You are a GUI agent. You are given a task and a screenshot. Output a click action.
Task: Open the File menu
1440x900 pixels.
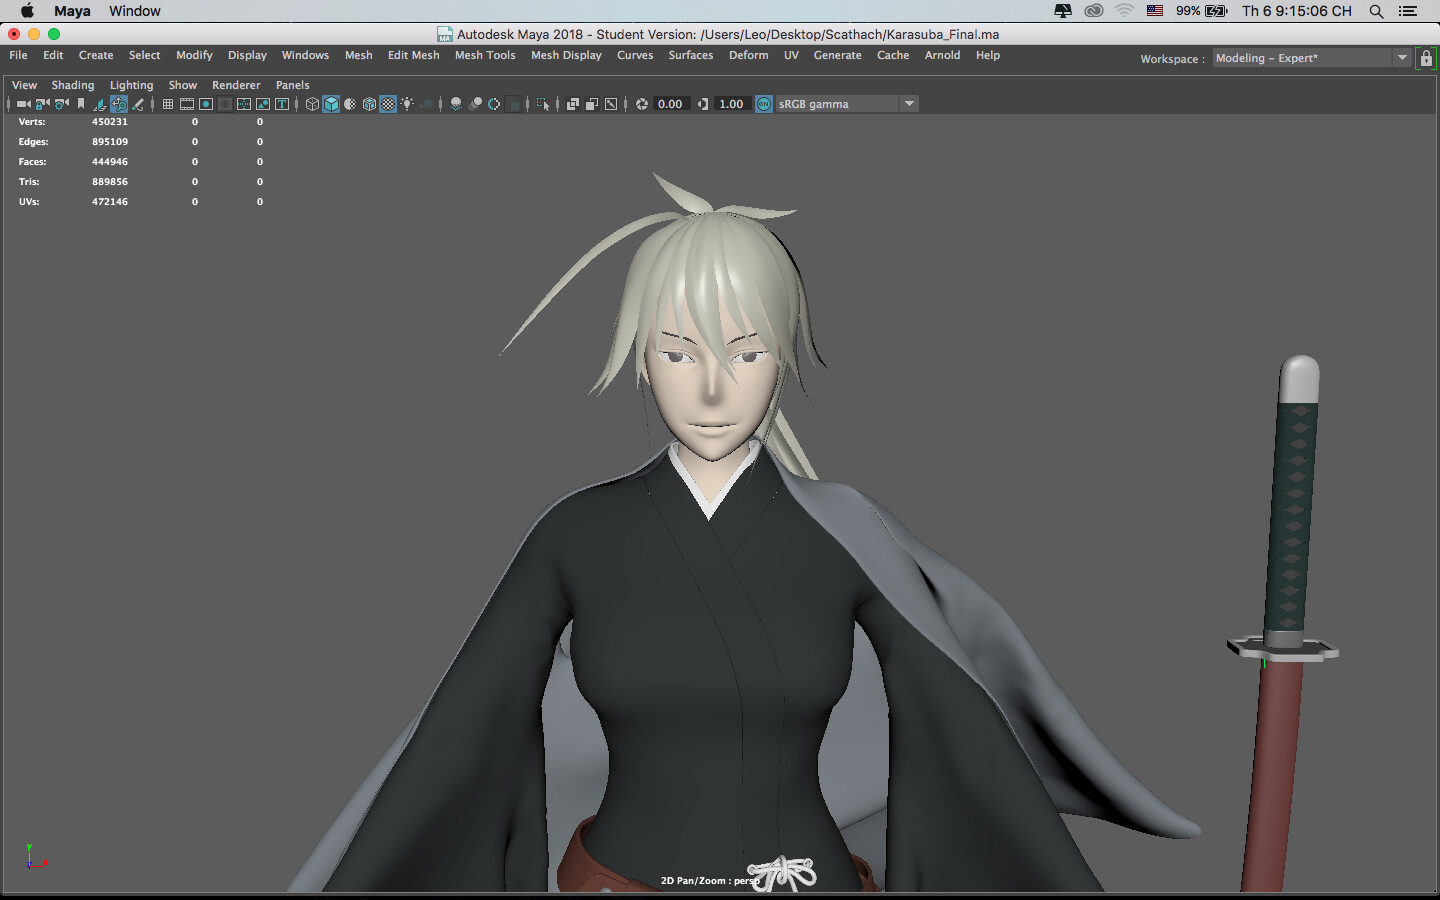pyautogui.click(x=18, y=55)
